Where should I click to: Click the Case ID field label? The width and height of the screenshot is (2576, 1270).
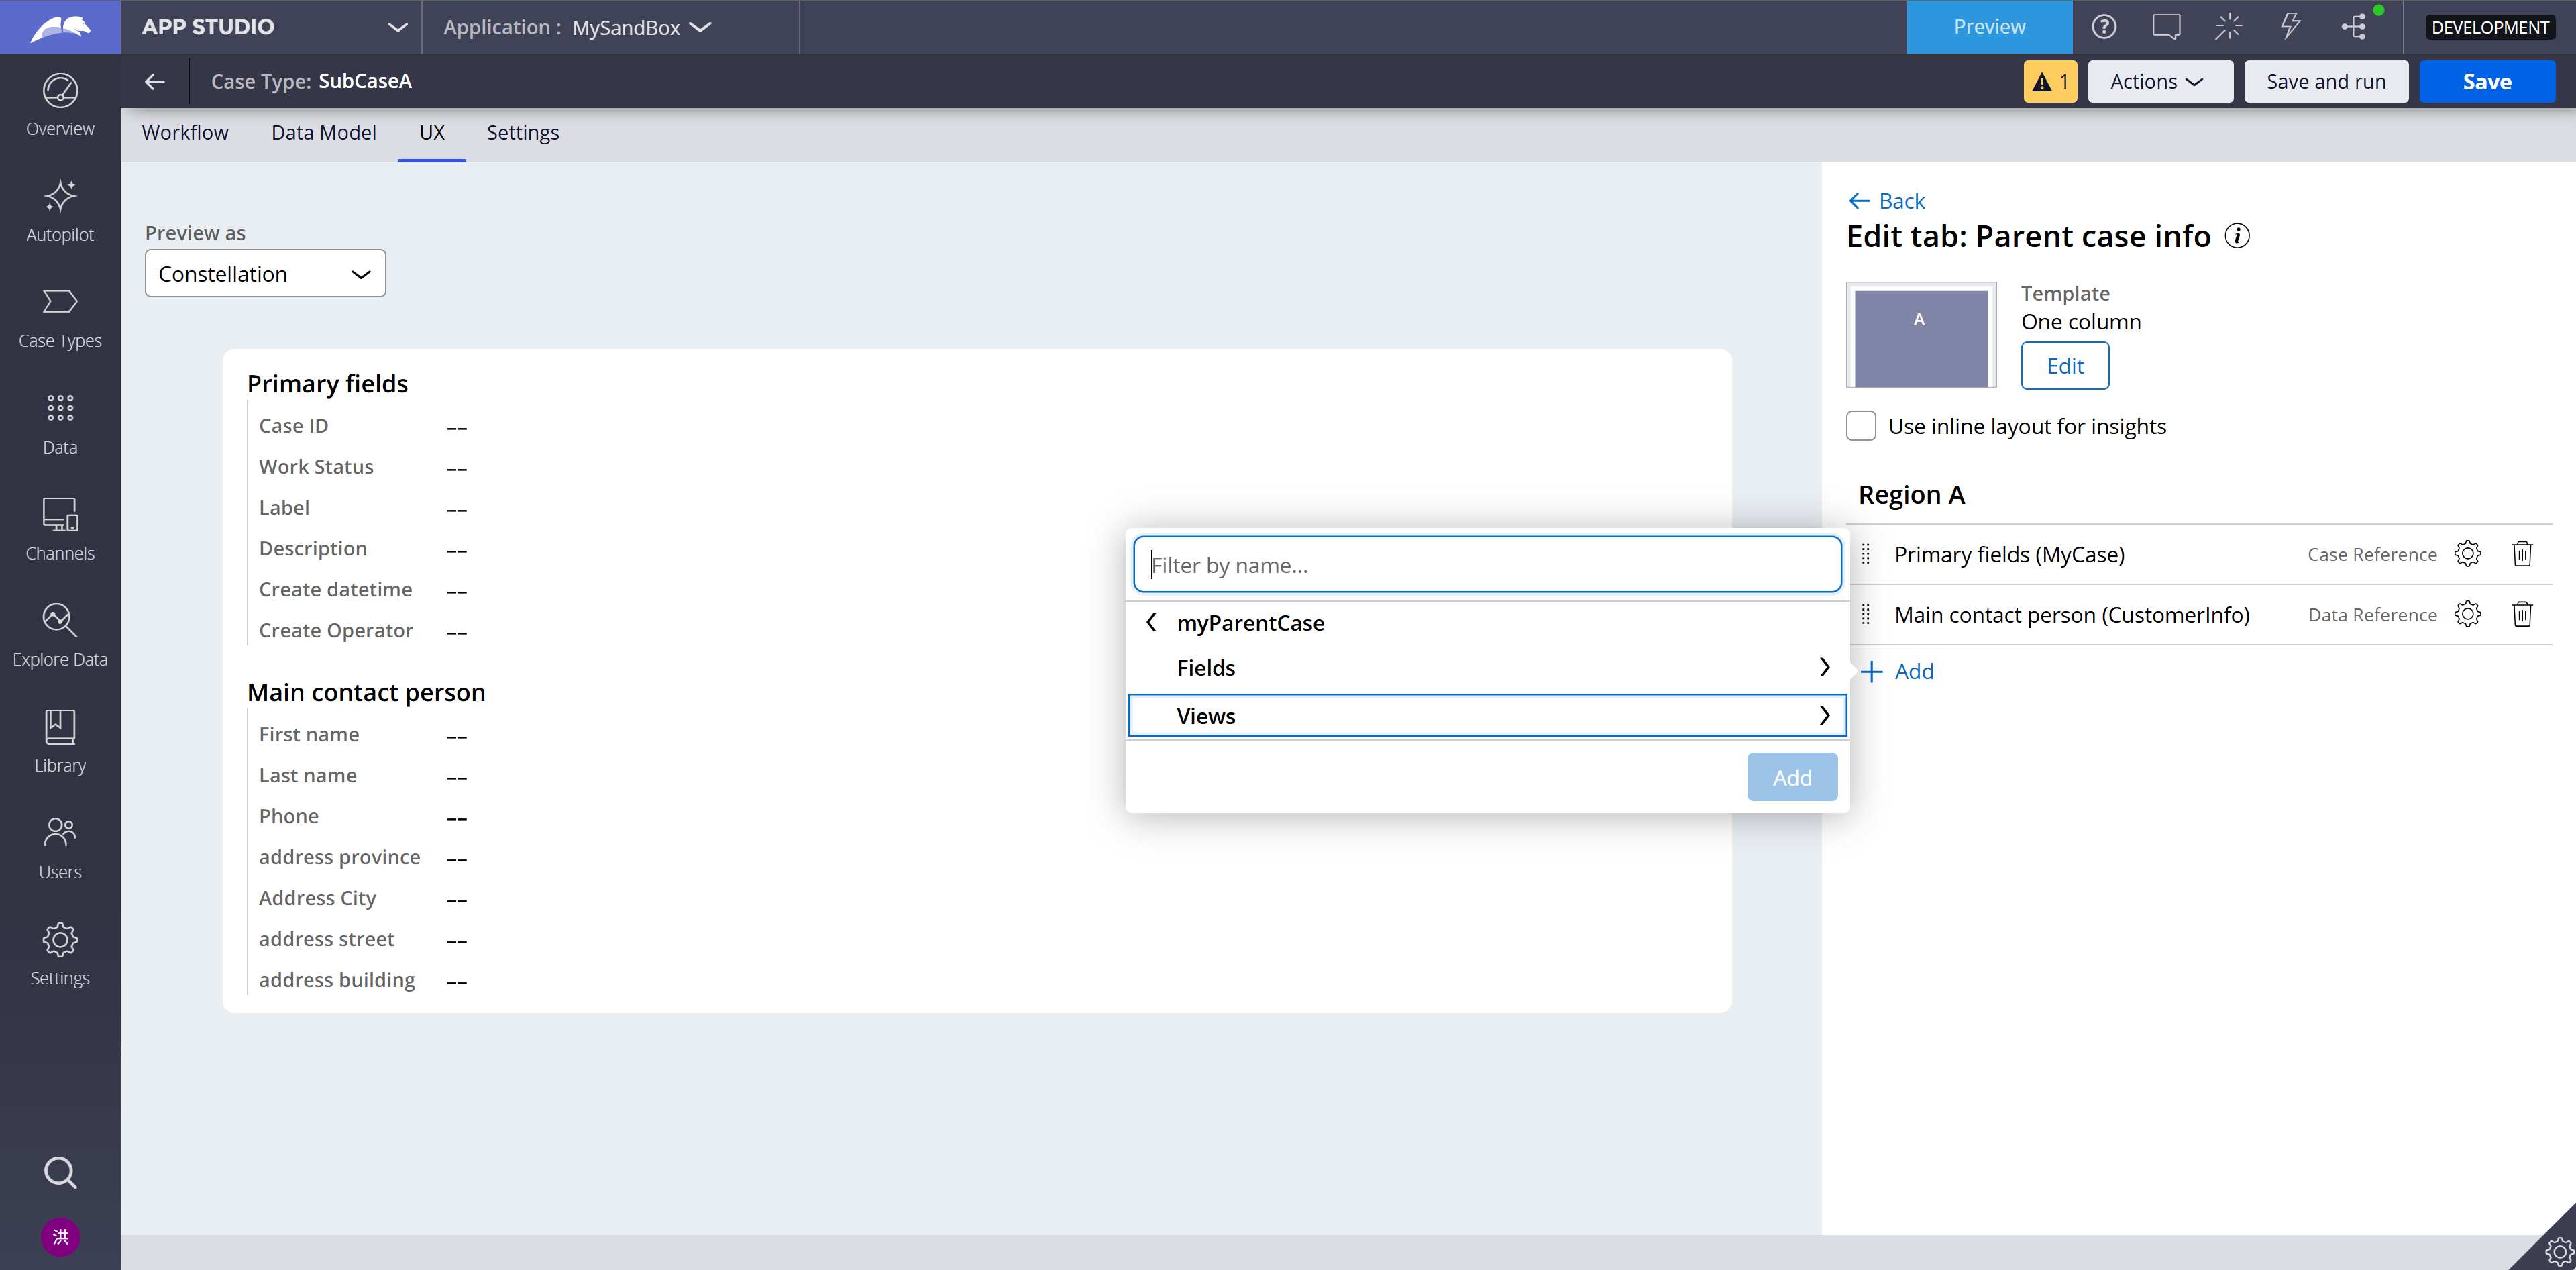click(293, 426)
